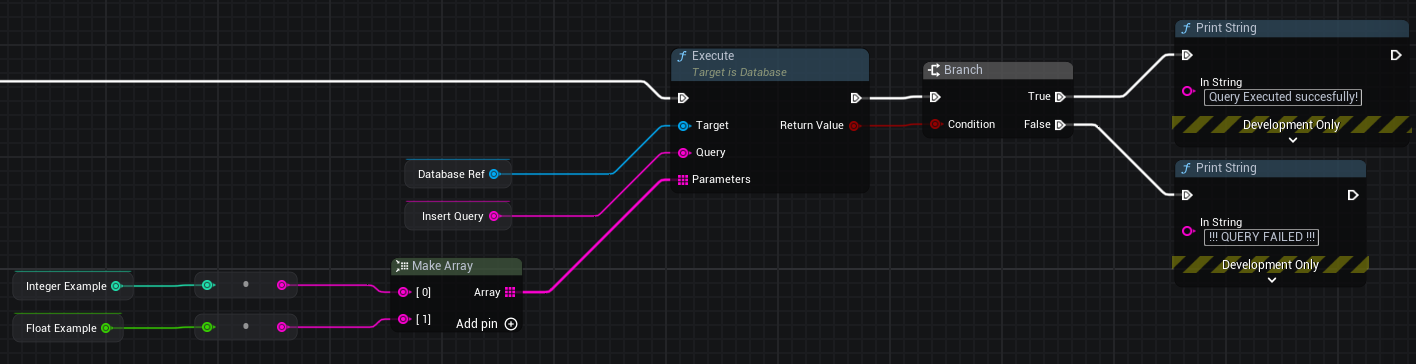Image resolution: width=1416 pixels, height=364 pixels.
Task: Click the Make Array output Array pin
Action: [510, 292]
